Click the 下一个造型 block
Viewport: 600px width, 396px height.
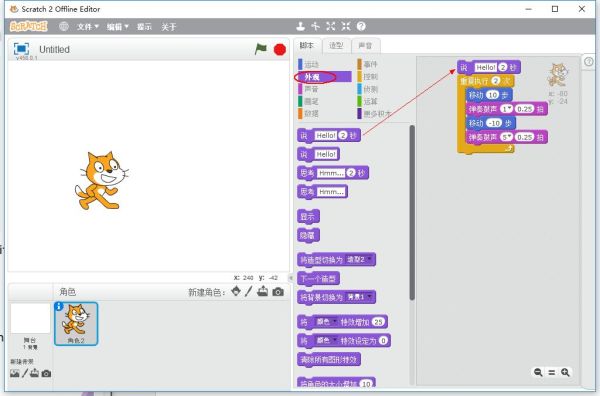(x=318, y=279)
